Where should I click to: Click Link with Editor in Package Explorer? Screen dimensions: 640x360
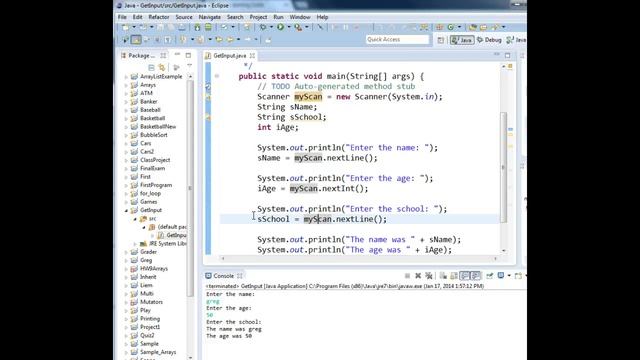tap(162, 67)
